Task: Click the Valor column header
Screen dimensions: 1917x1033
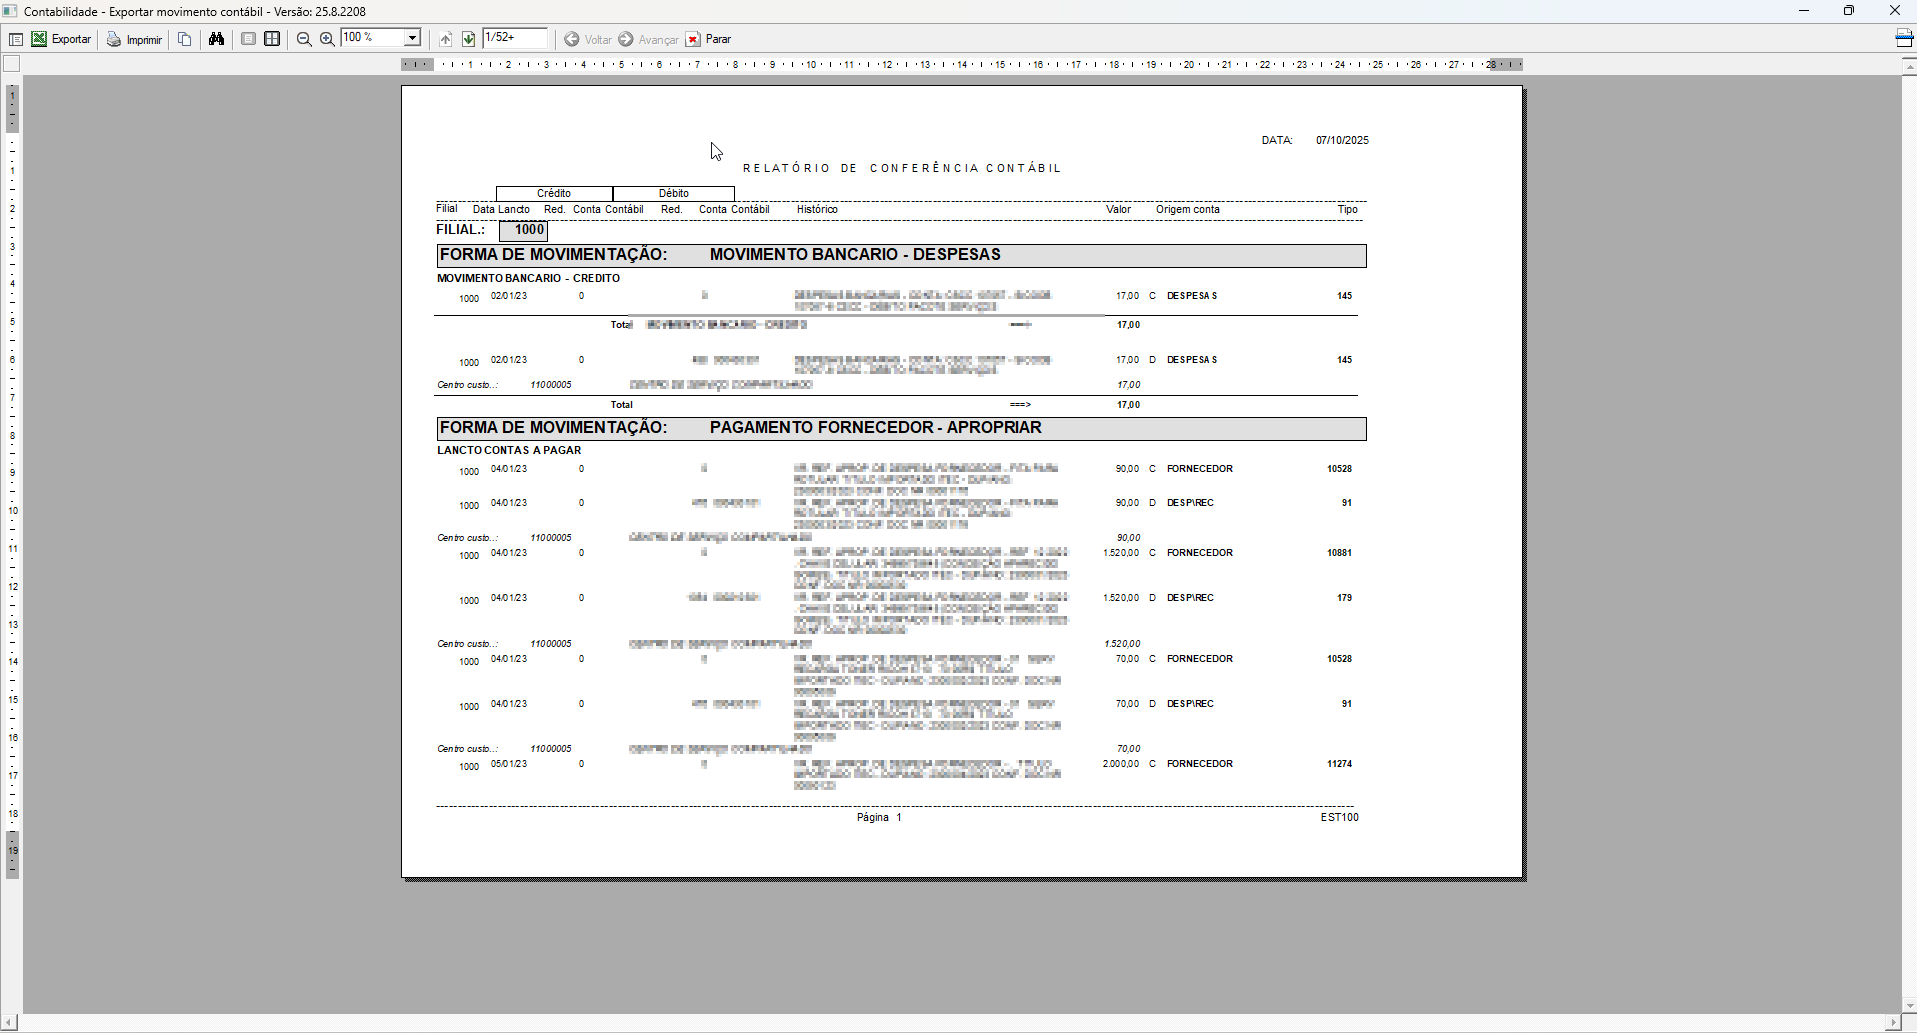Action: click(x=1118, y=209)
